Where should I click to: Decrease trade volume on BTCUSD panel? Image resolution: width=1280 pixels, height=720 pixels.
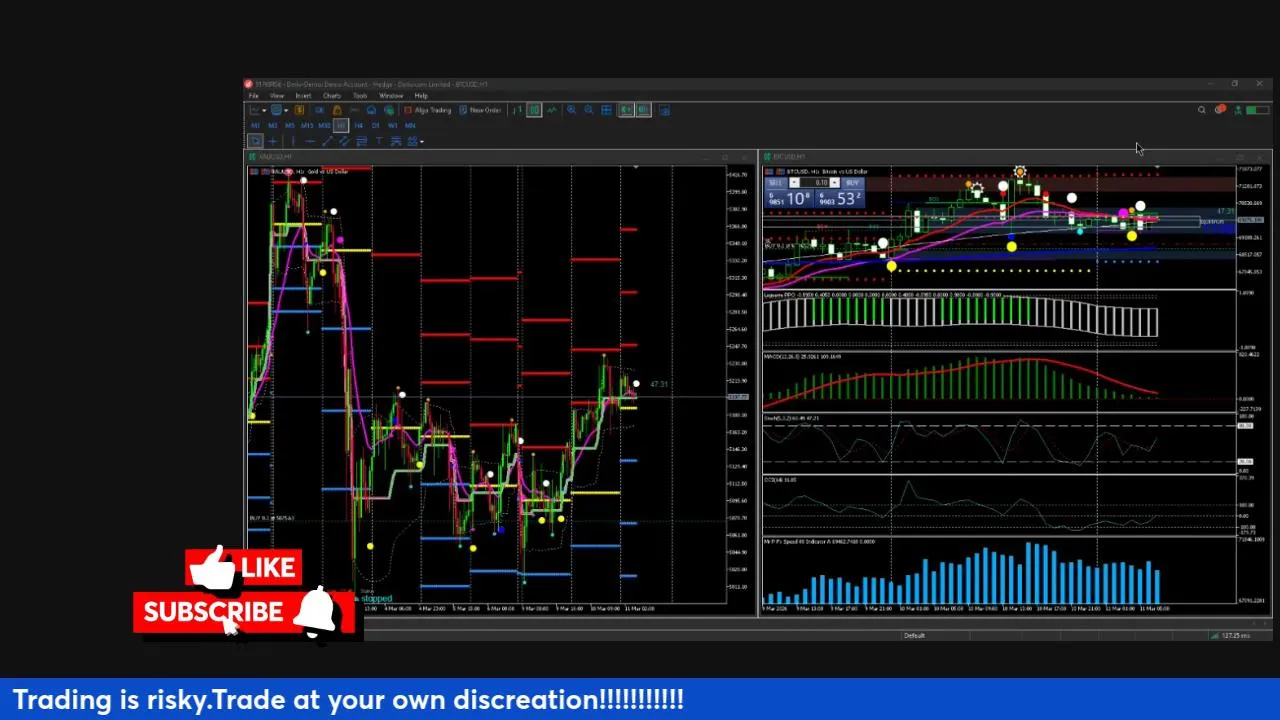(794, 183)
